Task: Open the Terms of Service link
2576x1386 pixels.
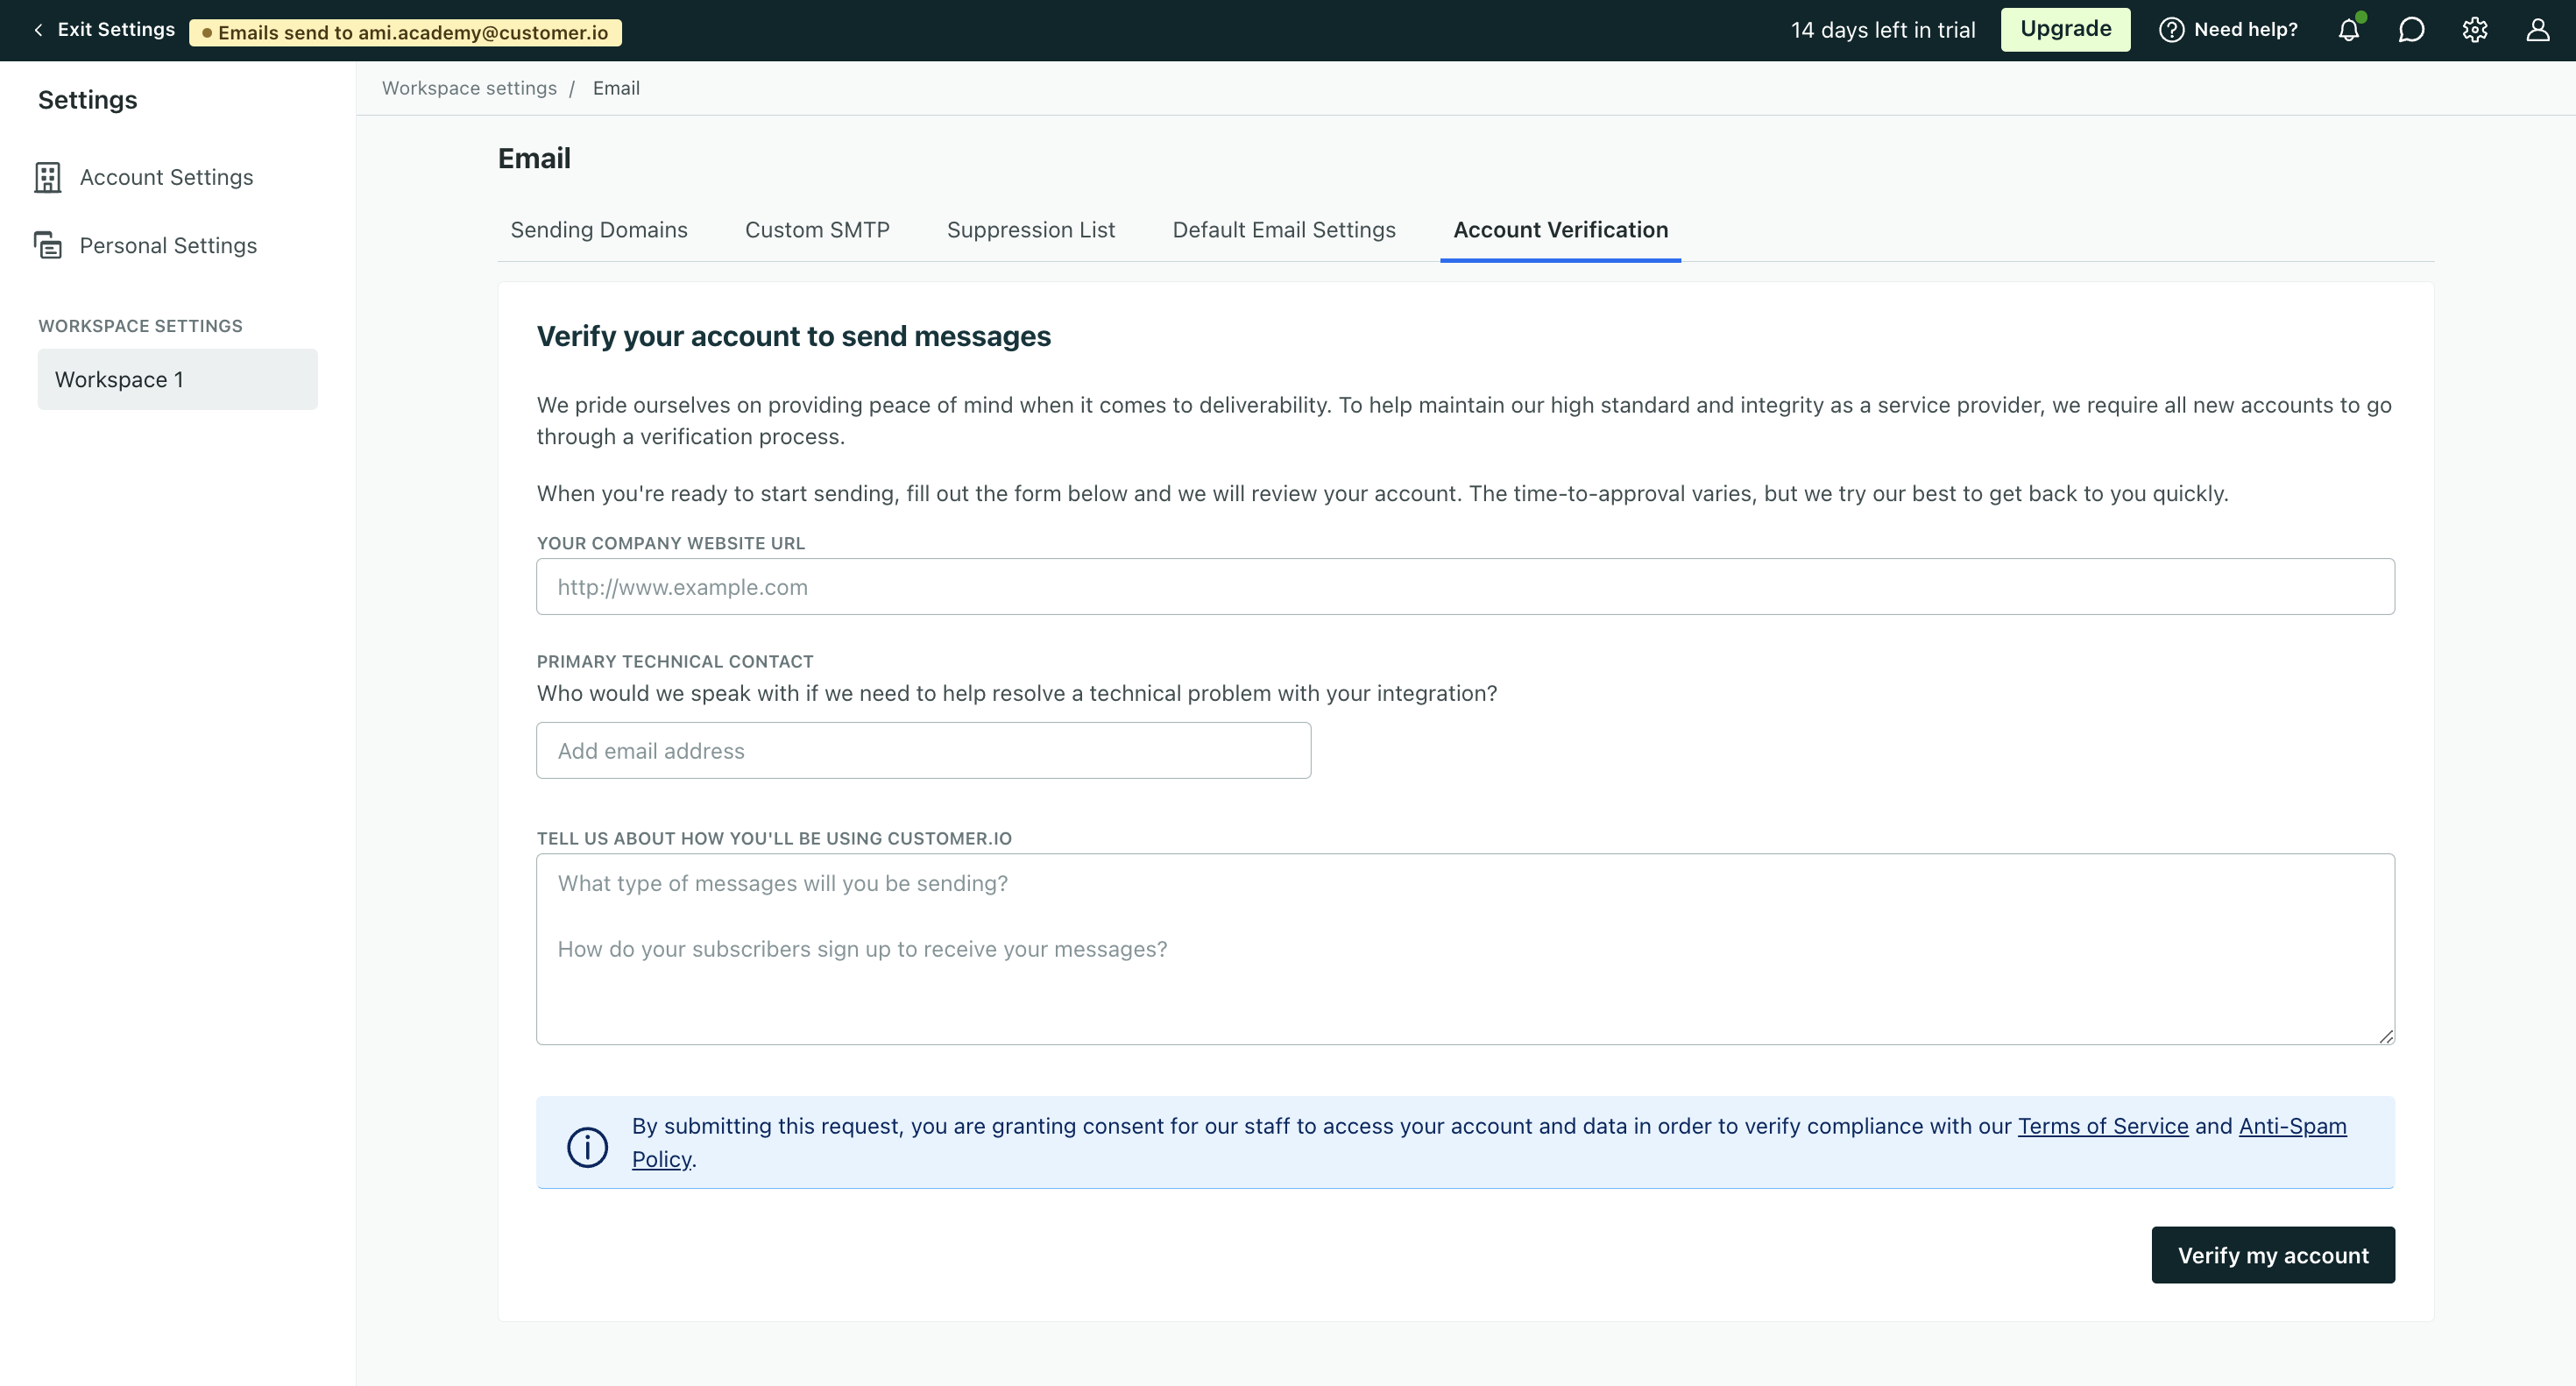Action: click(2102, 1126)
